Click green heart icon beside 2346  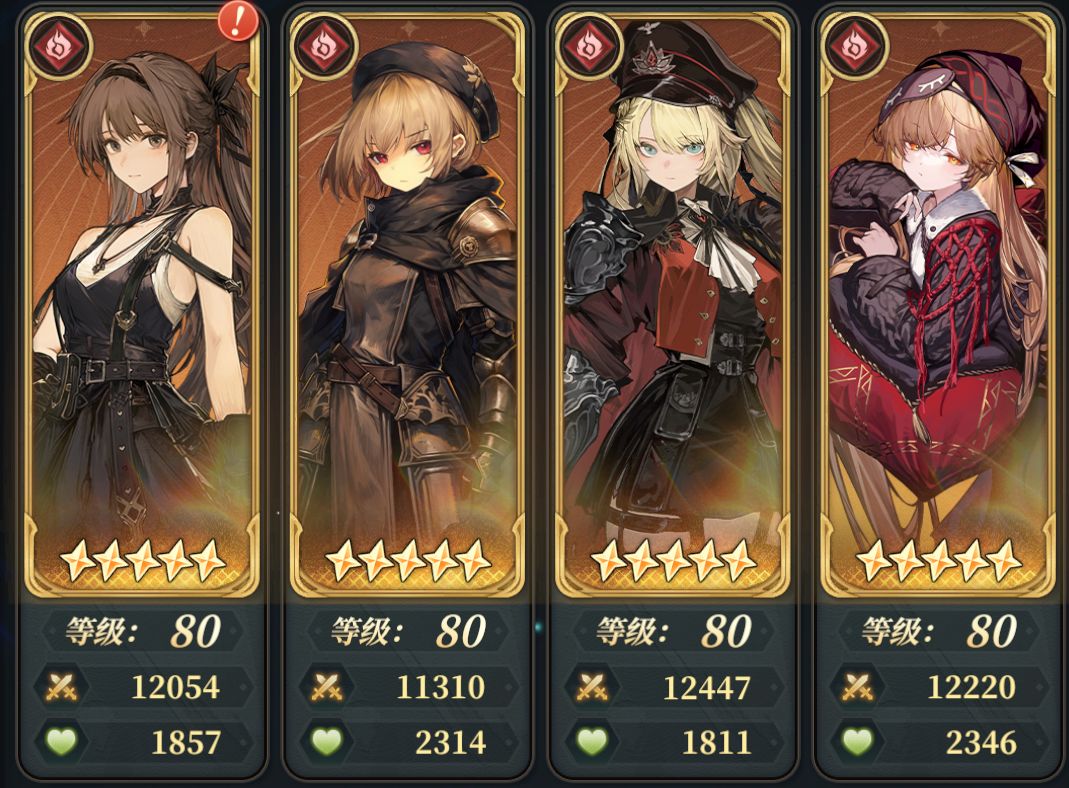pos(857,742)
